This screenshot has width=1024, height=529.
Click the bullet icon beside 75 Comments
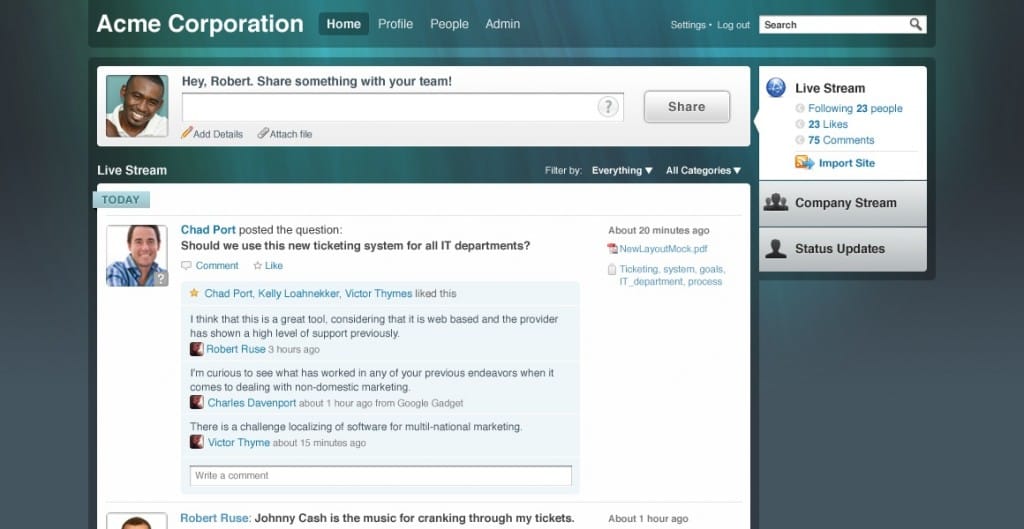[x=800, y=140]
